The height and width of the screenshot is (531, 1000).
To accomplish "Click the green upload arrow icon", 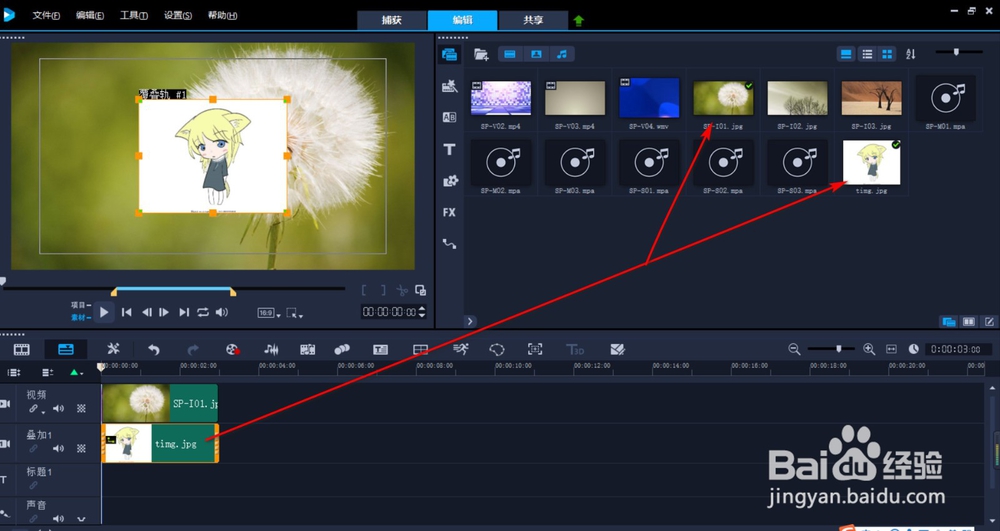I will click(x=578, y=20).
